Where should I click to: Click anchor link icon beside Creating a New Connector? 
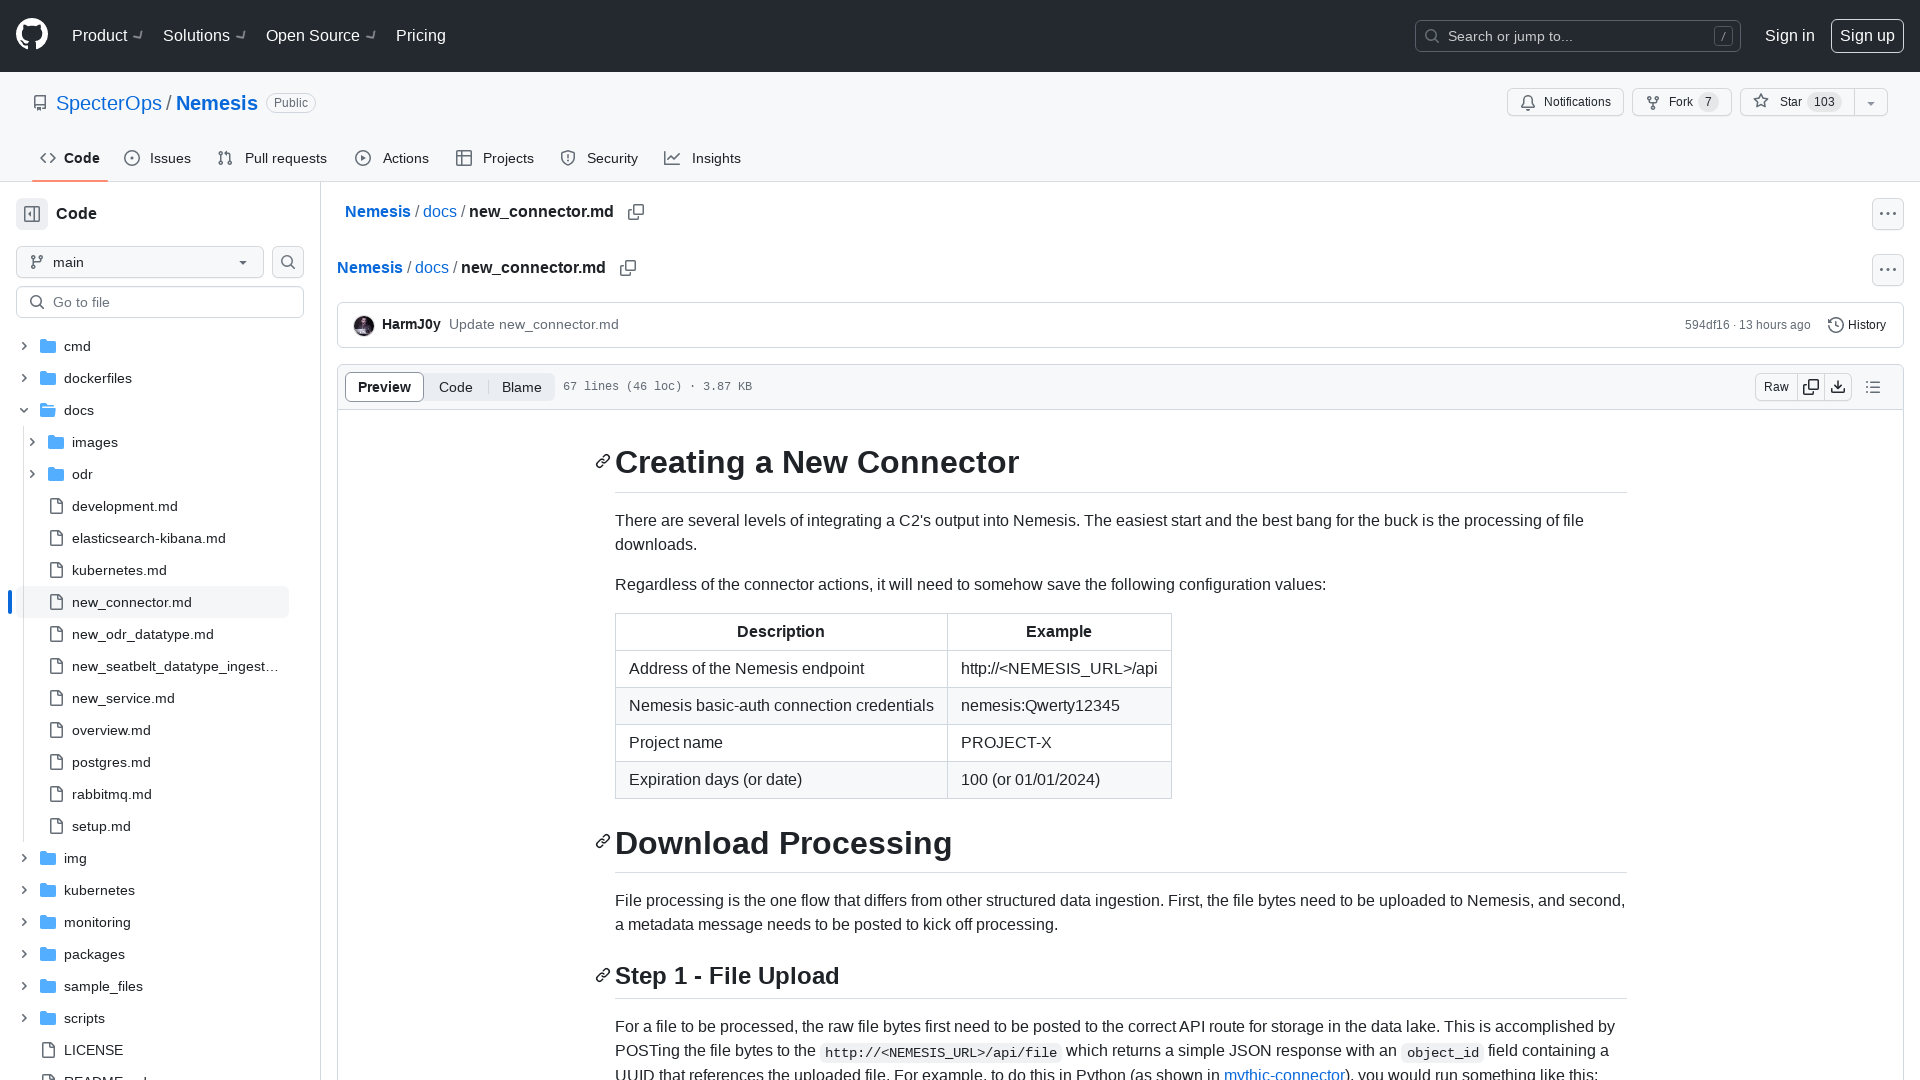[x=603, y=462]
